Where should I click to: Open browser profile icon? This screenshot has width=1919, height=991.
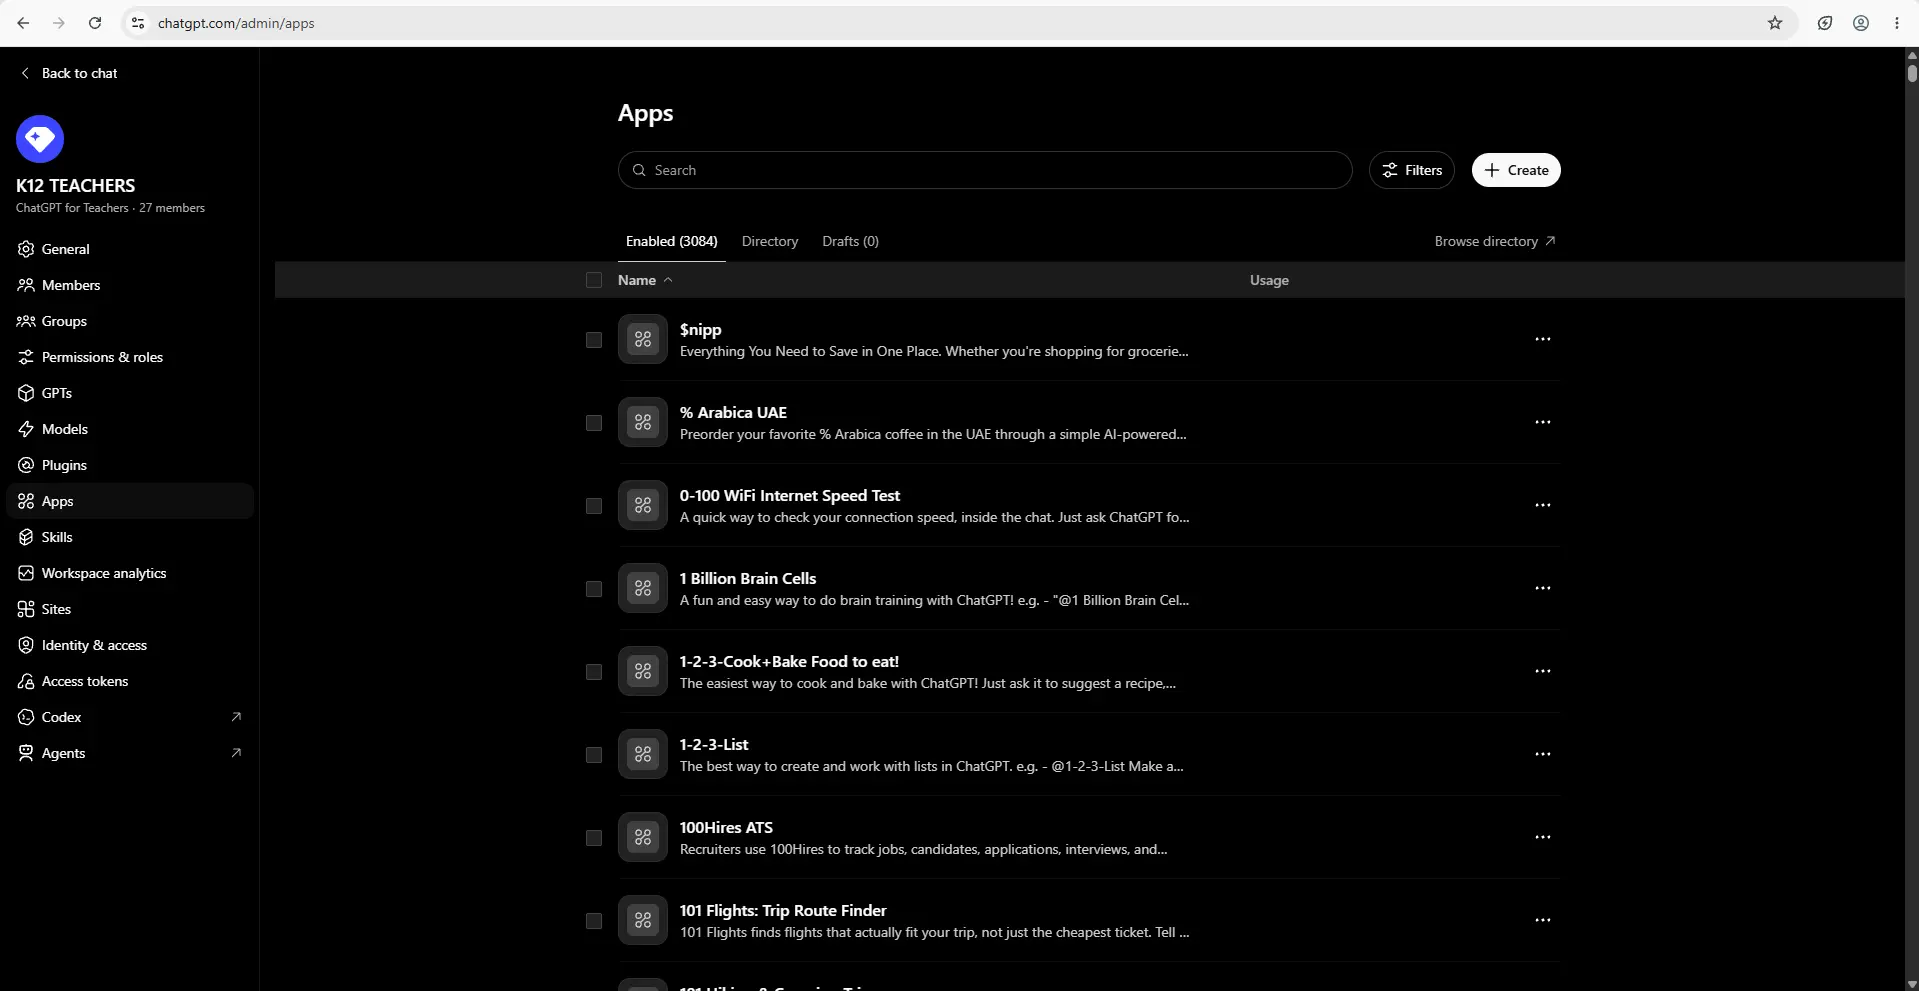1861,23
